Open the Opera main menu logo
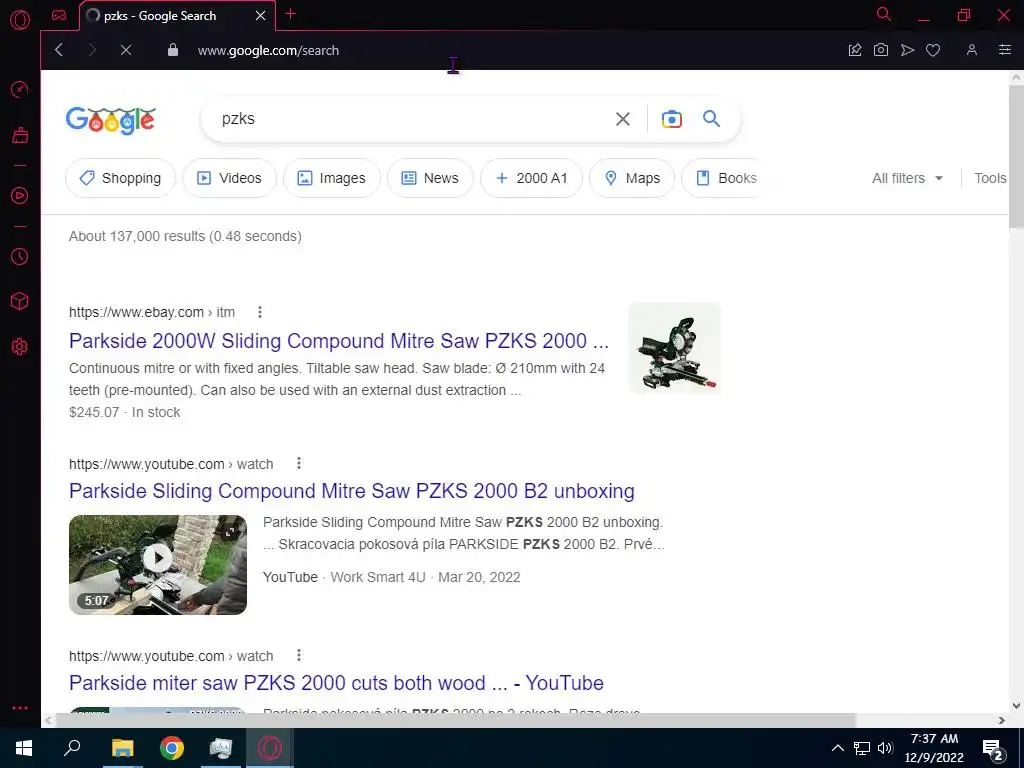The height and width of the screenshot is (768, 1024). (x=20, y=20)
